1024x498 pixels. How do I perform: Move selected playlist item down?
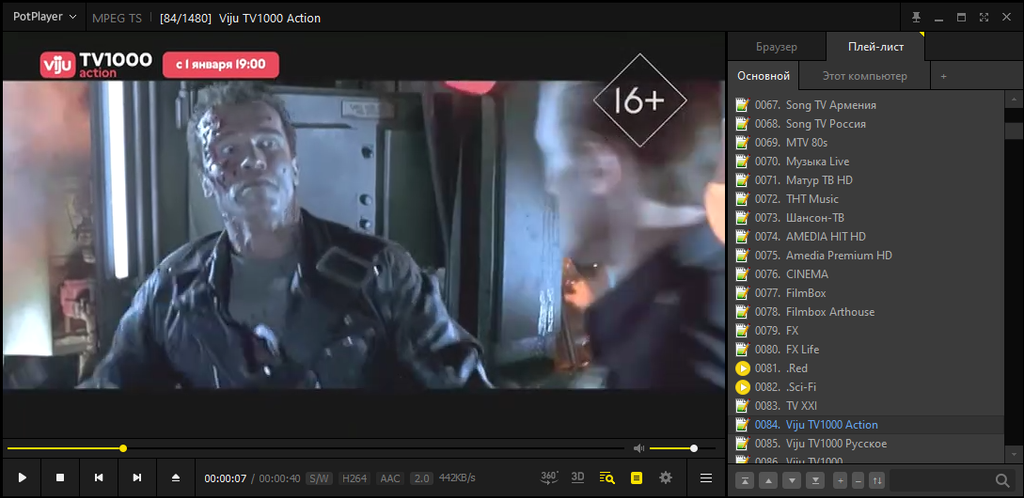[792, 481]
